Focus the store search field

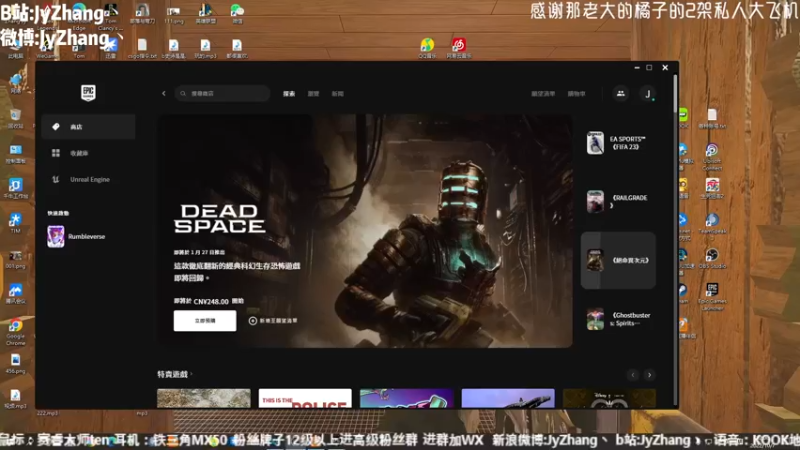[222, 93]
